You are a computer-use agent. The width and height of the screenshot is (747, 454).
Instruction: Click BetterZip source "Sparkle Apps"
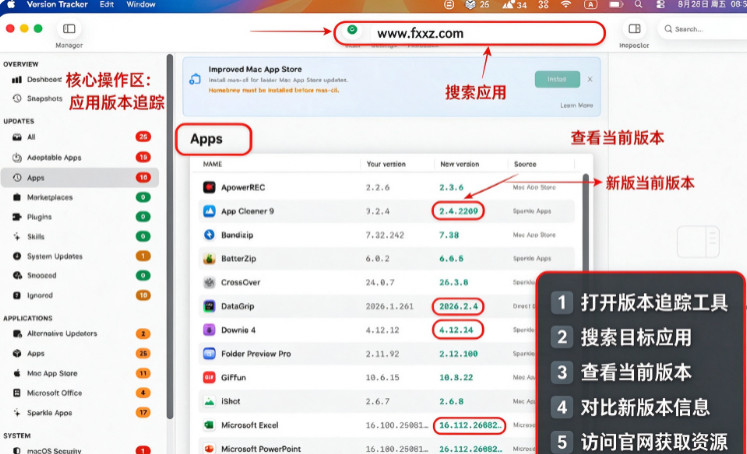[532, 259]
